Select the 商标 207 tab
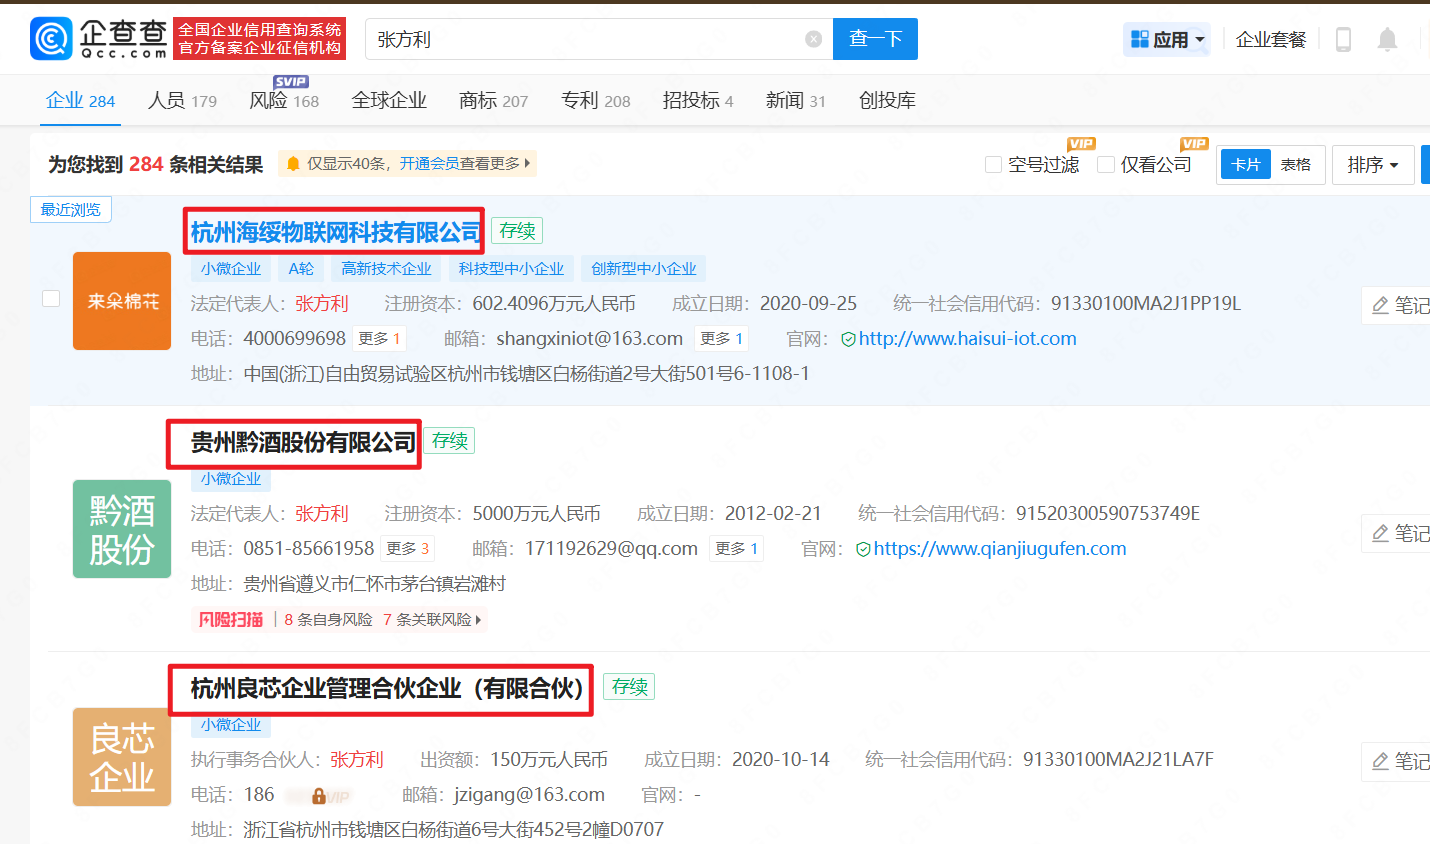This screenshot has height=844, width=1430. click(x=493, y=100)
